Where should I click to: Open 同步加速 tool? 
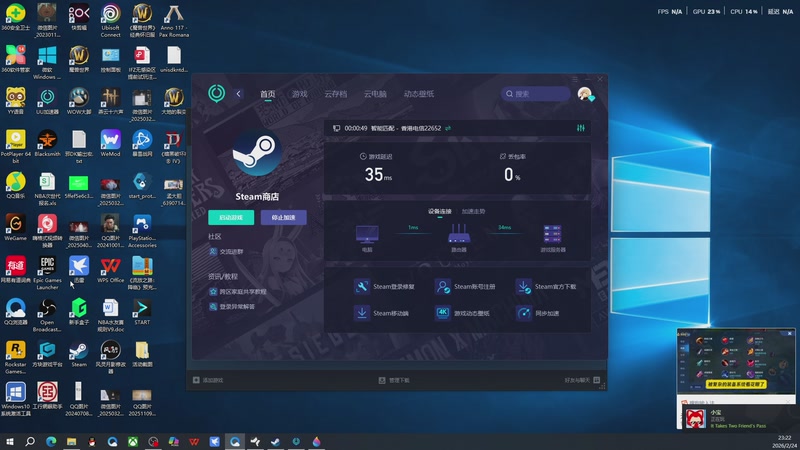(538, 313)
